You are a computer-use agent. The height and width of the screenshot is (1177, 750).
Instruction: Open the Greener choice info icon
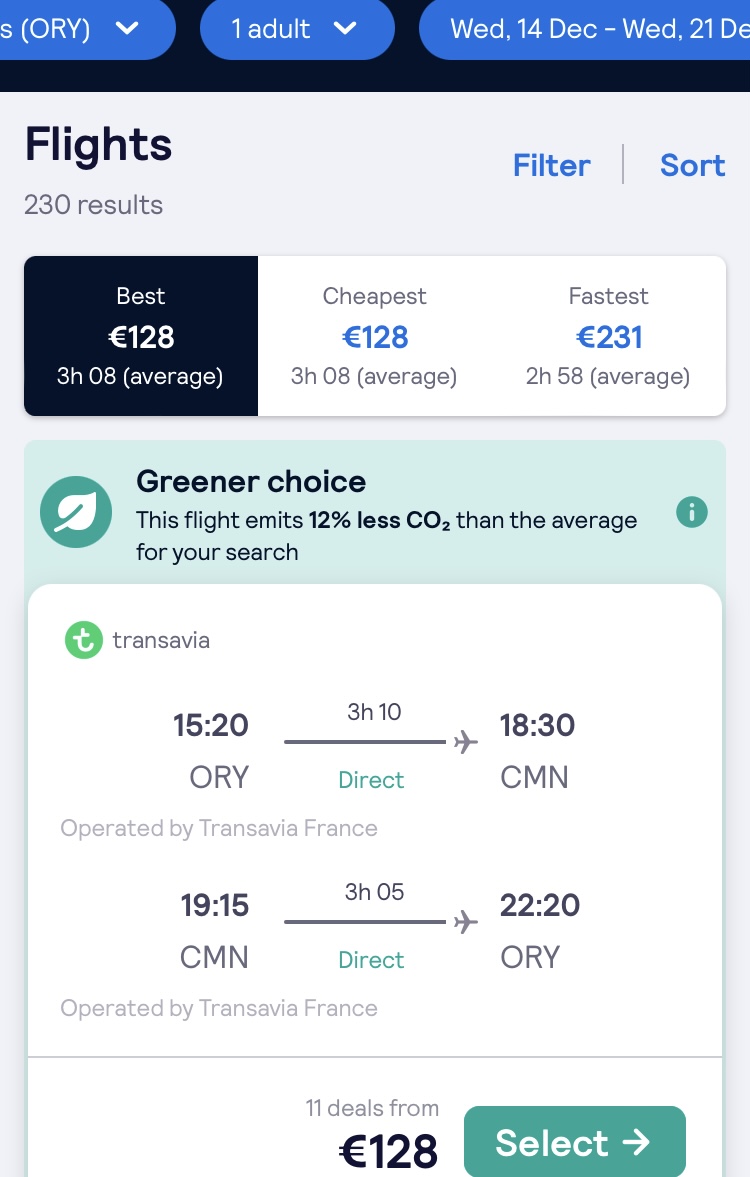pyautogui.click(x=691, y=513)
